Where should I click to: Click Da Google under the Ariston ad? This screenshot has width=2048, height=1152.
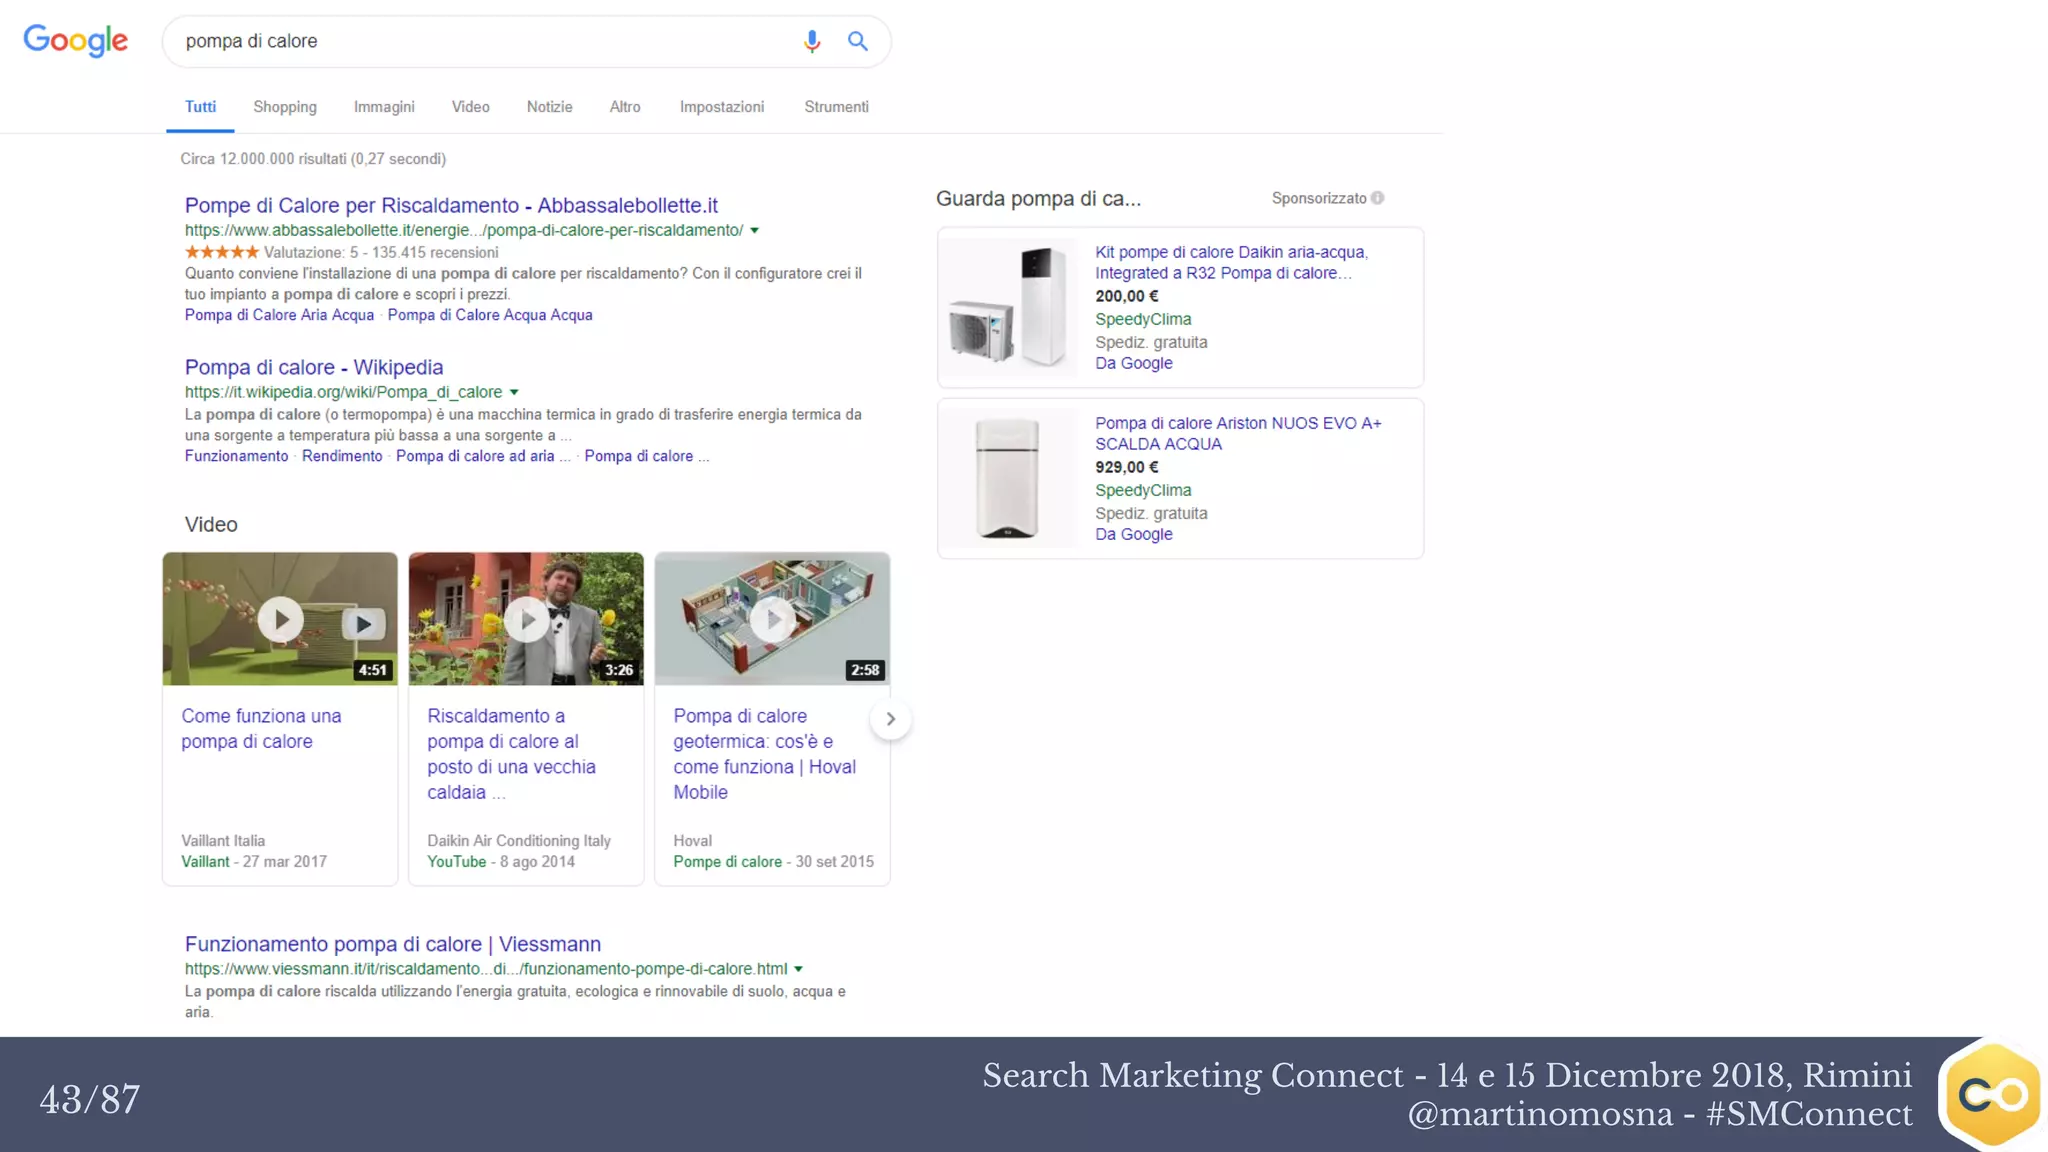click(1133, 535)
